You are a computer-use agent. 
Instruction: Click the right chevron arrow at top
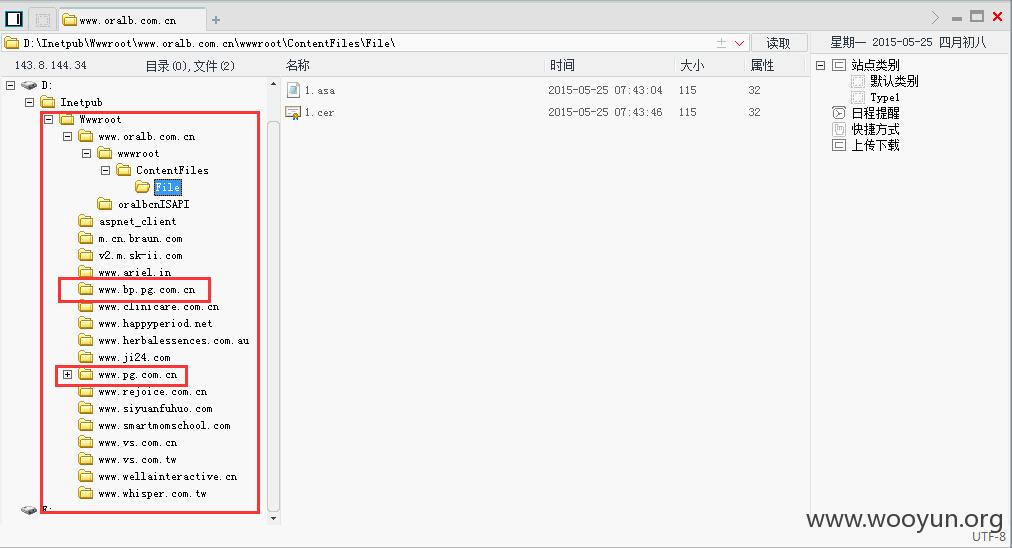point(935,17)
